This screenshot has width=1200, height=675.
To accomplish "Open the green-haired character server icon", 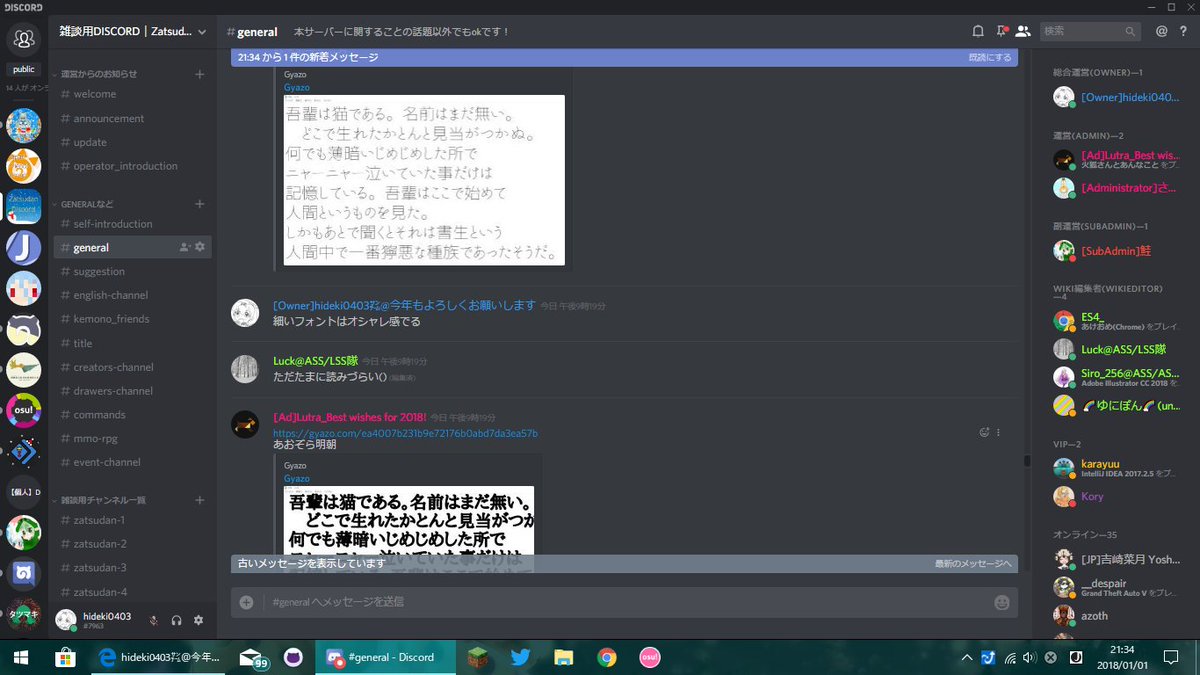I will [x=23, y=533].
